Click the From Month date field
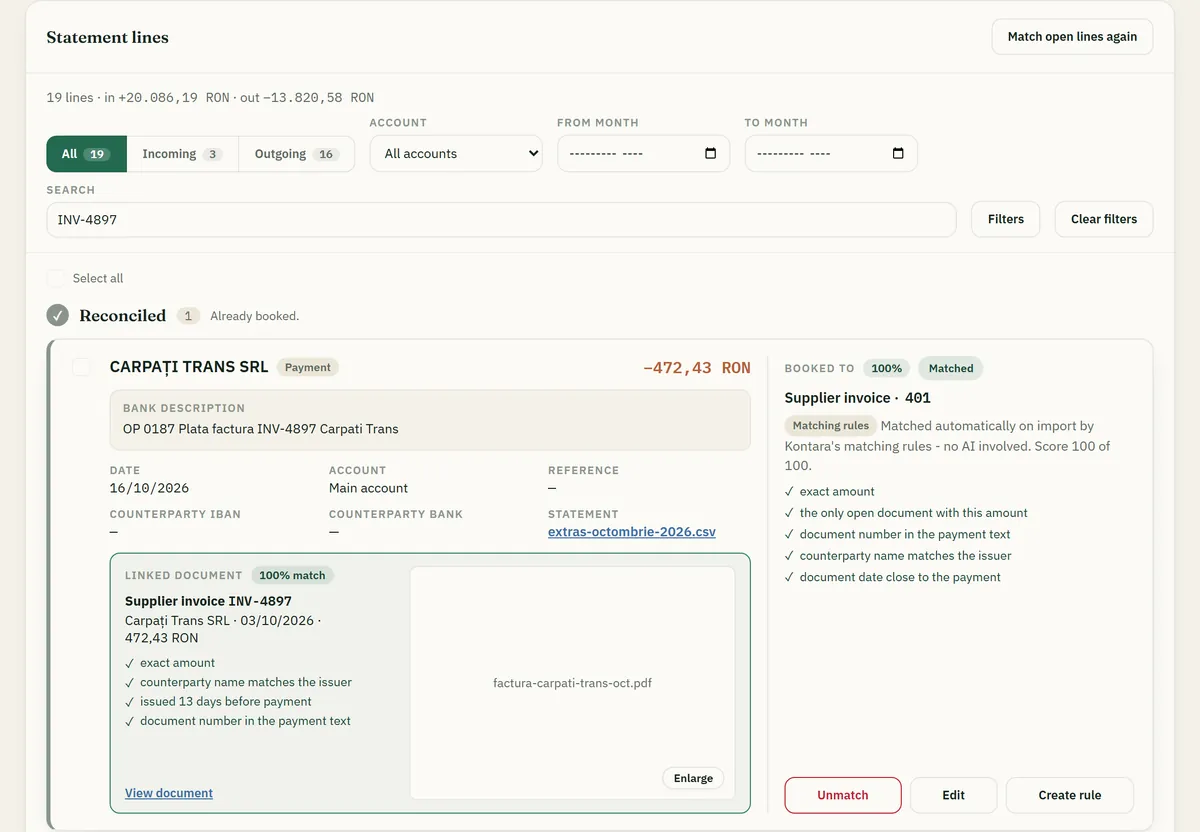1200x832 pixels. pos(643,153)
